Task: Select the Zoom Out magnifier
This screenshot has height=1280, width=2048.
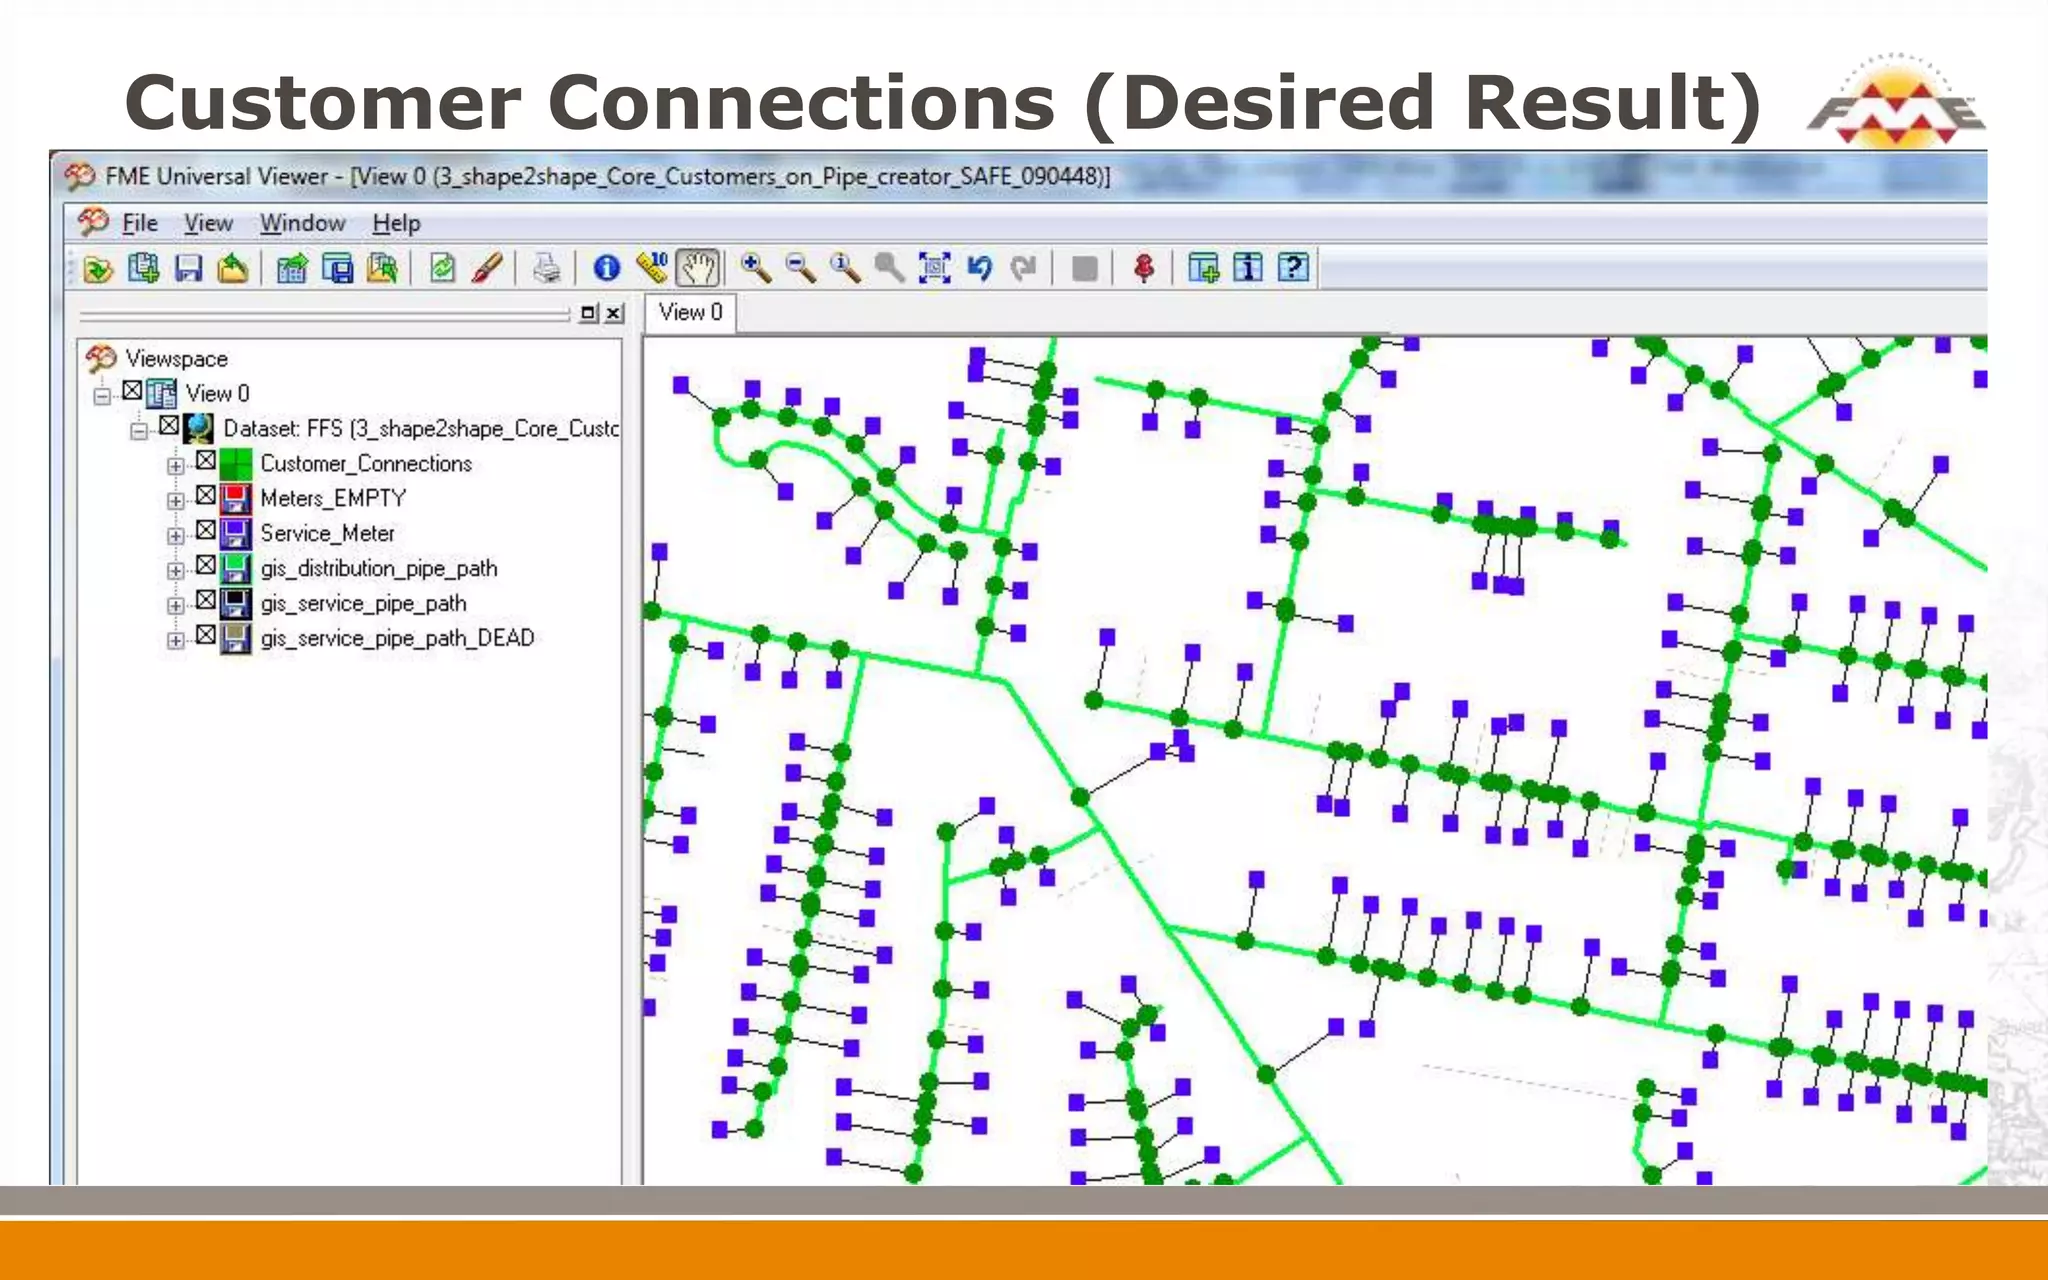Action: click(x=800, y=268)
